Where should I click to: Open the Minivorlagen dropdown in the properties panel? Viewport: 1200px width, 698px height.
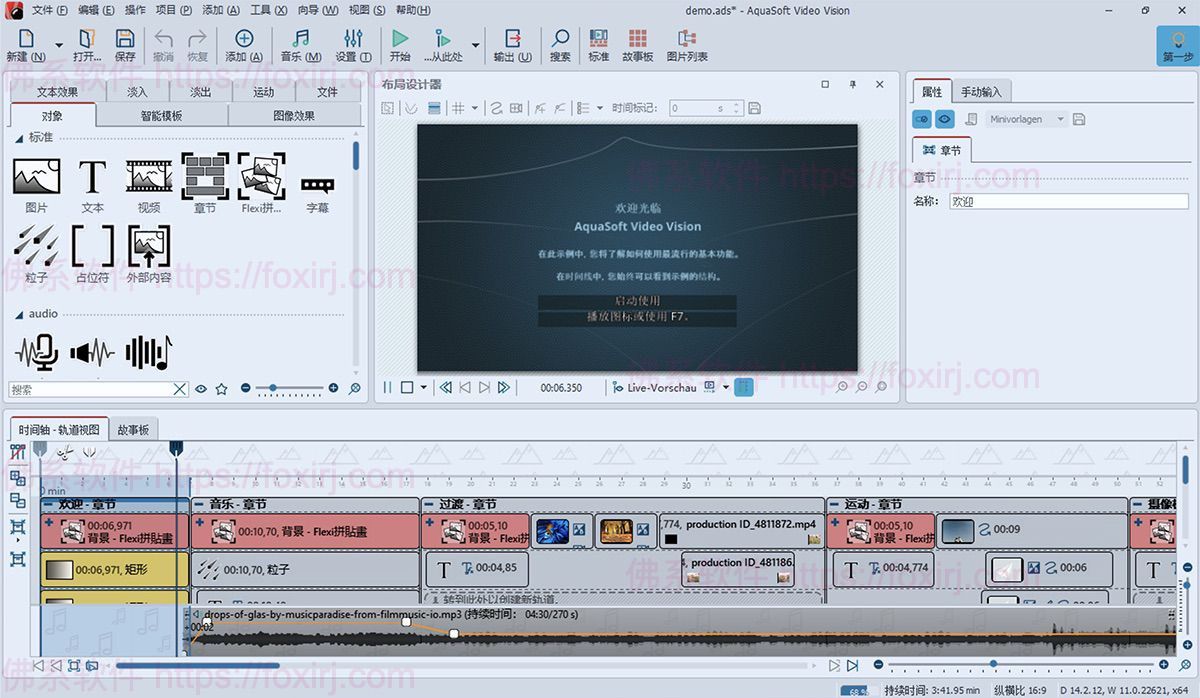(x=1062, y=118)
